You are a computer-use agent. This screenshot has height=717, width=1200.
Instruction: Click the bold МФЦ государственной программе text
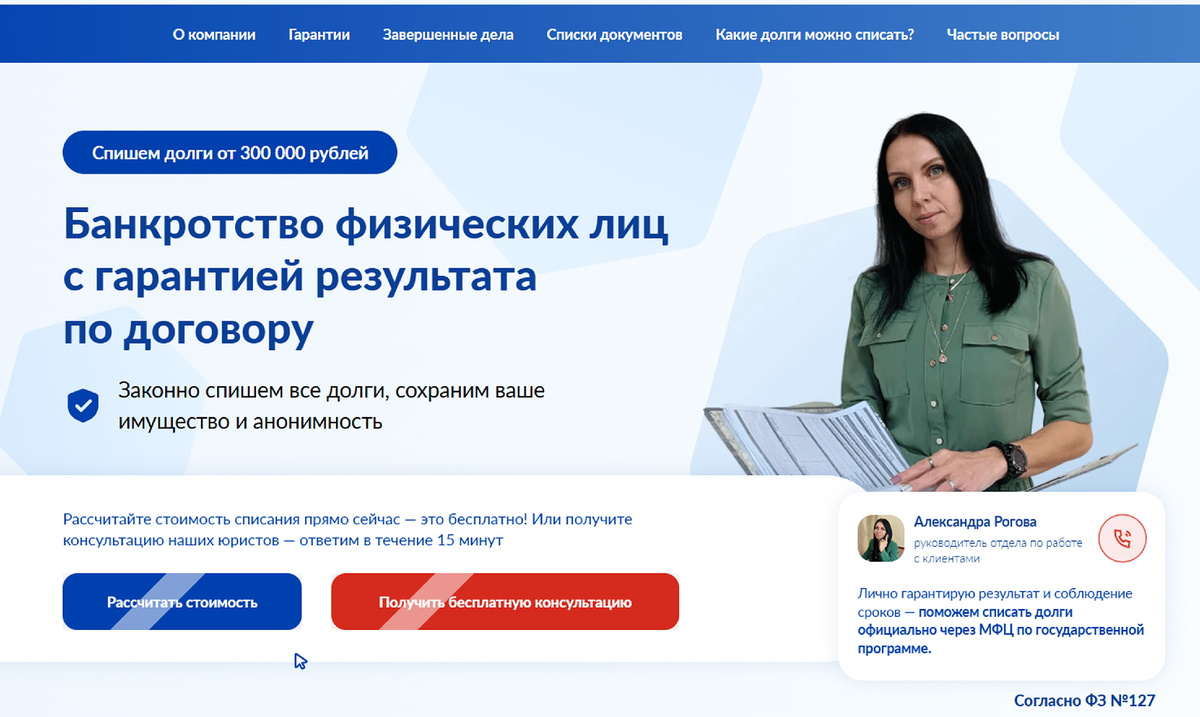1000,630
